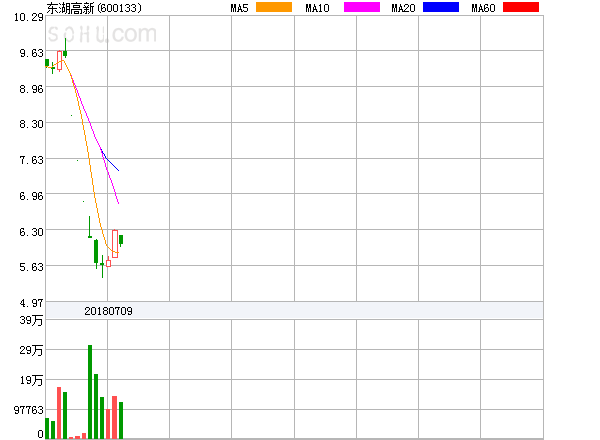Click the 10.29 price axis label
The image size is (600, 440).
tap(29, 17)
